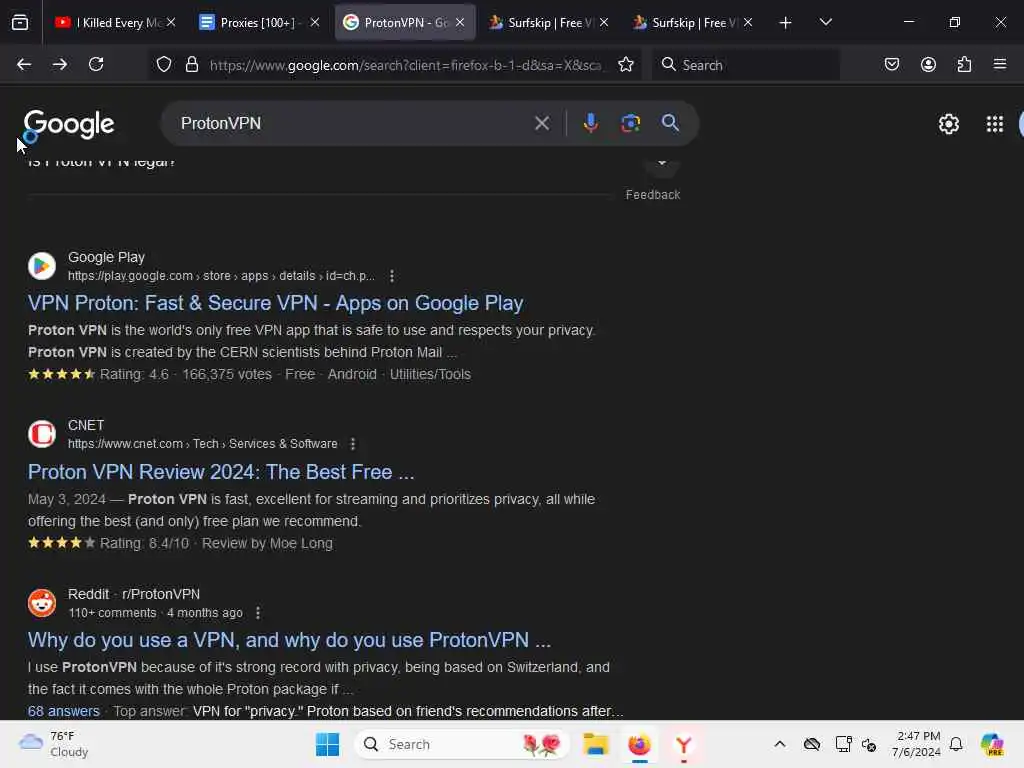Open Firefox View (list tabs) icon
The width and height of the screenshot is (1024, 768).
[20, 23]
